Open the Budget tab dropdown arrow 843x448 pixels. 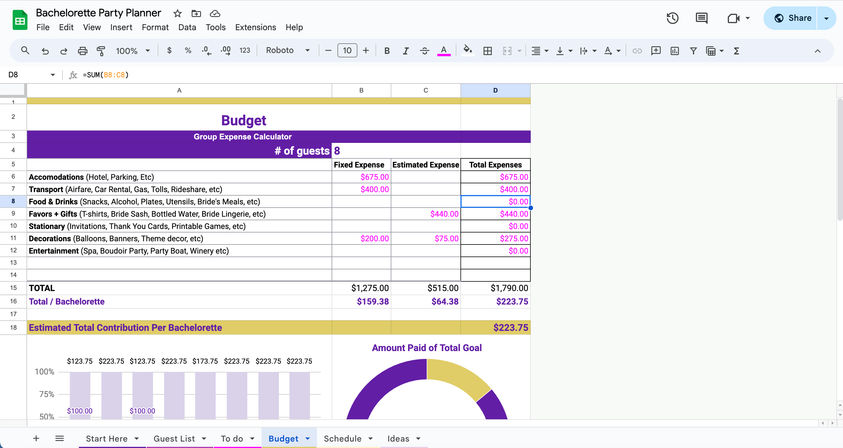(x=308, y=438)
